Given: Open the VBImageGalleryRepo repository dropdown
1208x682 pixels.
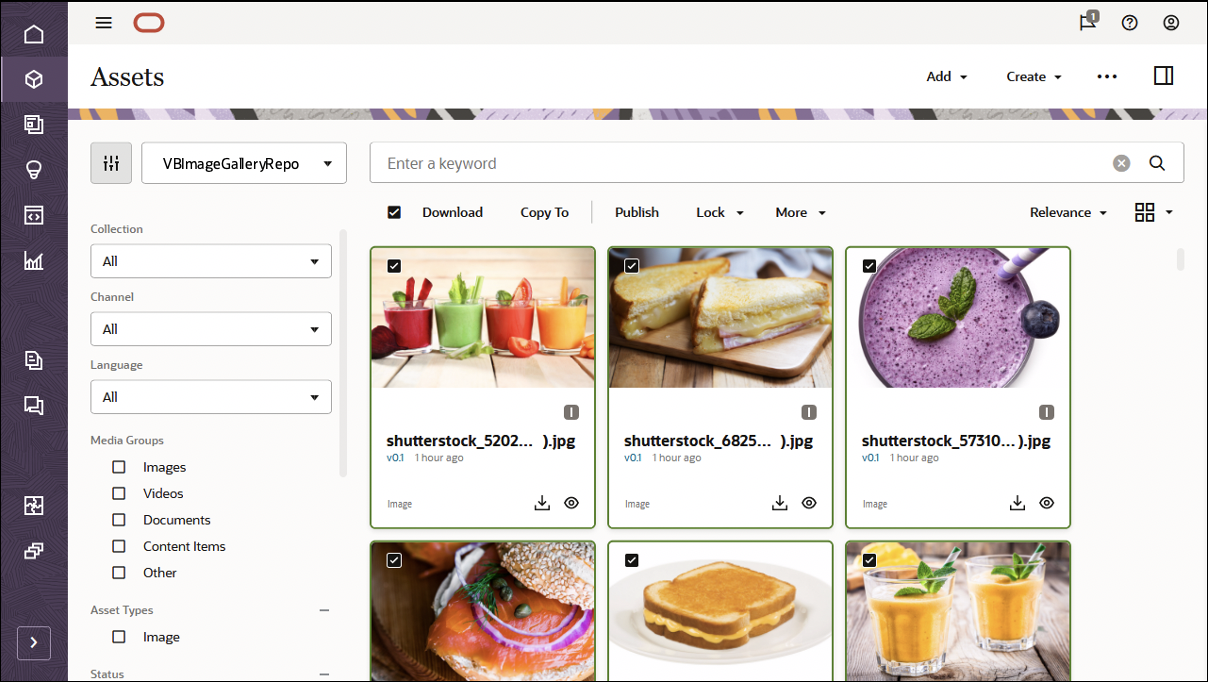Looking at the screenshot, I should pos(244,163).
